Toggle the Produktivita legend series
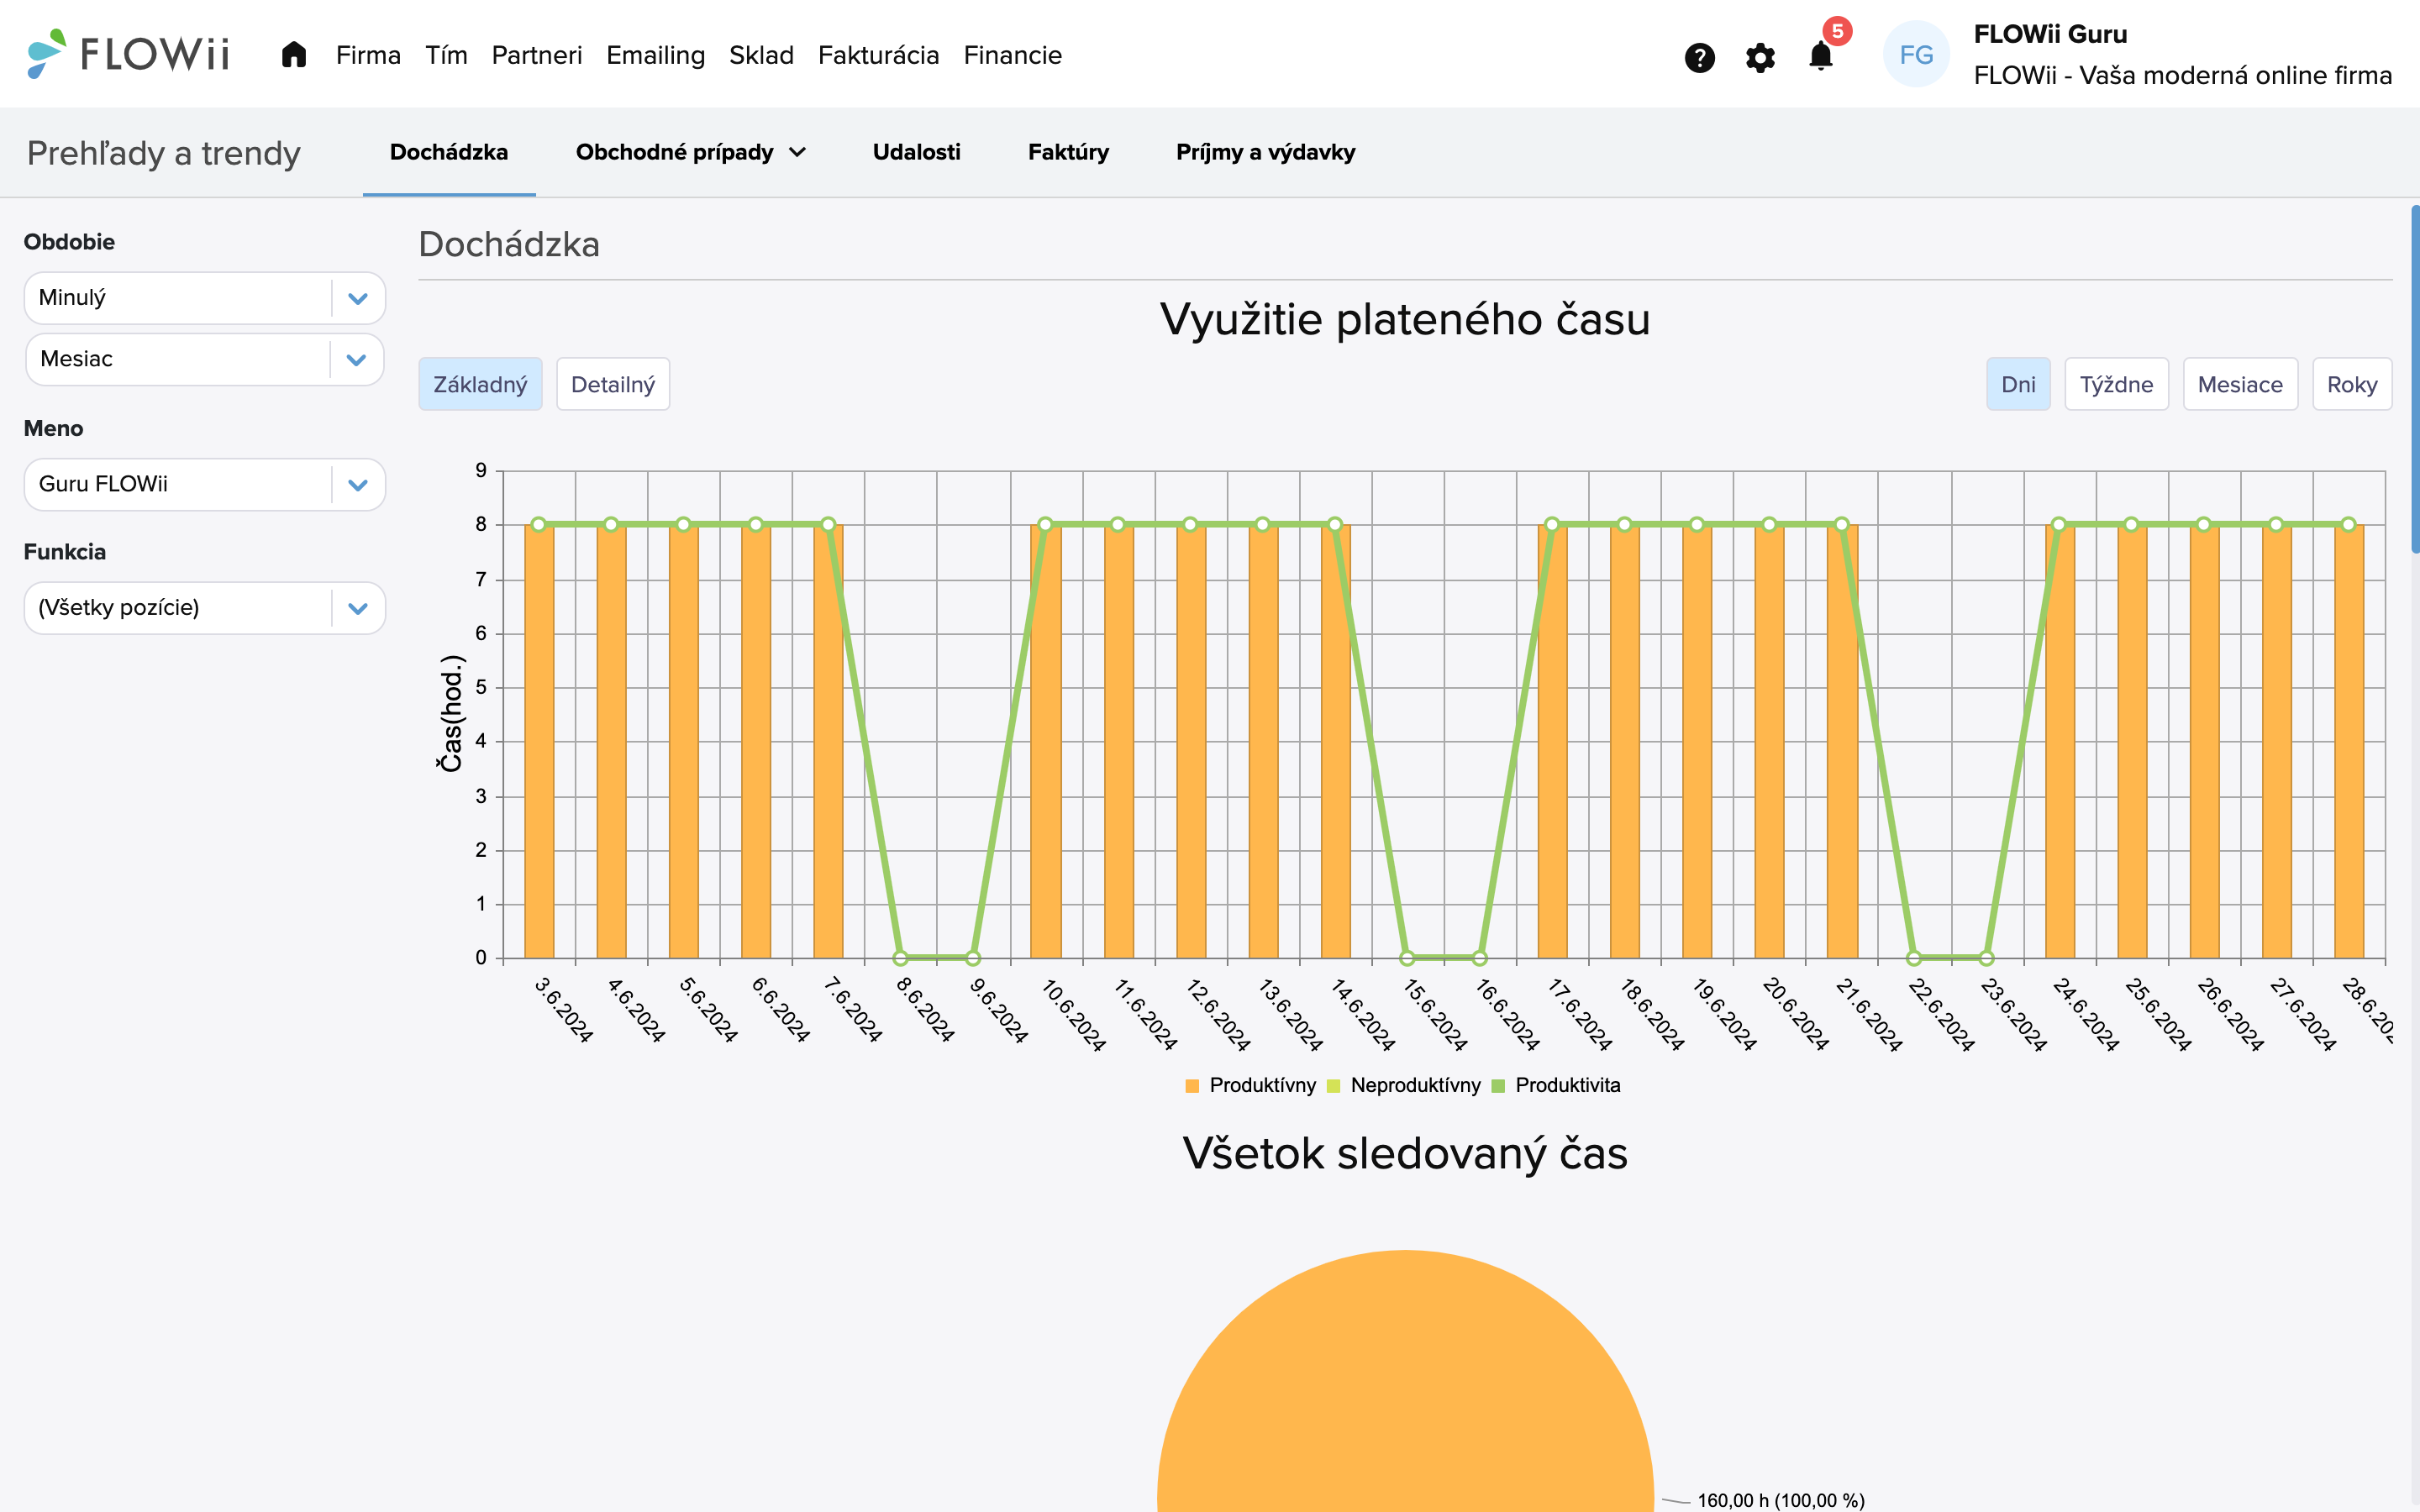 (x=1567, y=1085)
